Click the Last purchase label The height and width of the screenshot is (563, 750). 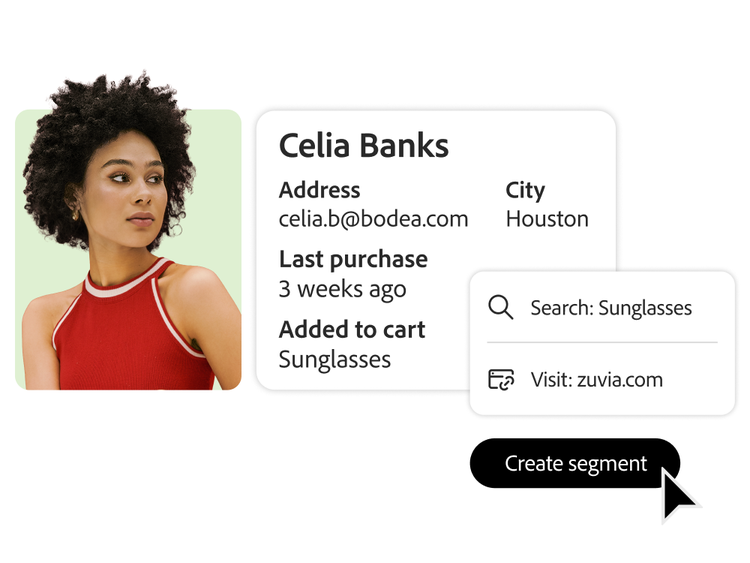353,259
